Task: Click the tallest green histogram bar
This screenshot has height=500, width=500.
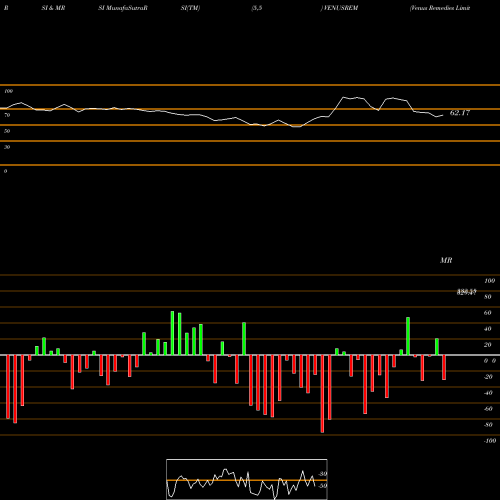Action: [x=172, y=333]
